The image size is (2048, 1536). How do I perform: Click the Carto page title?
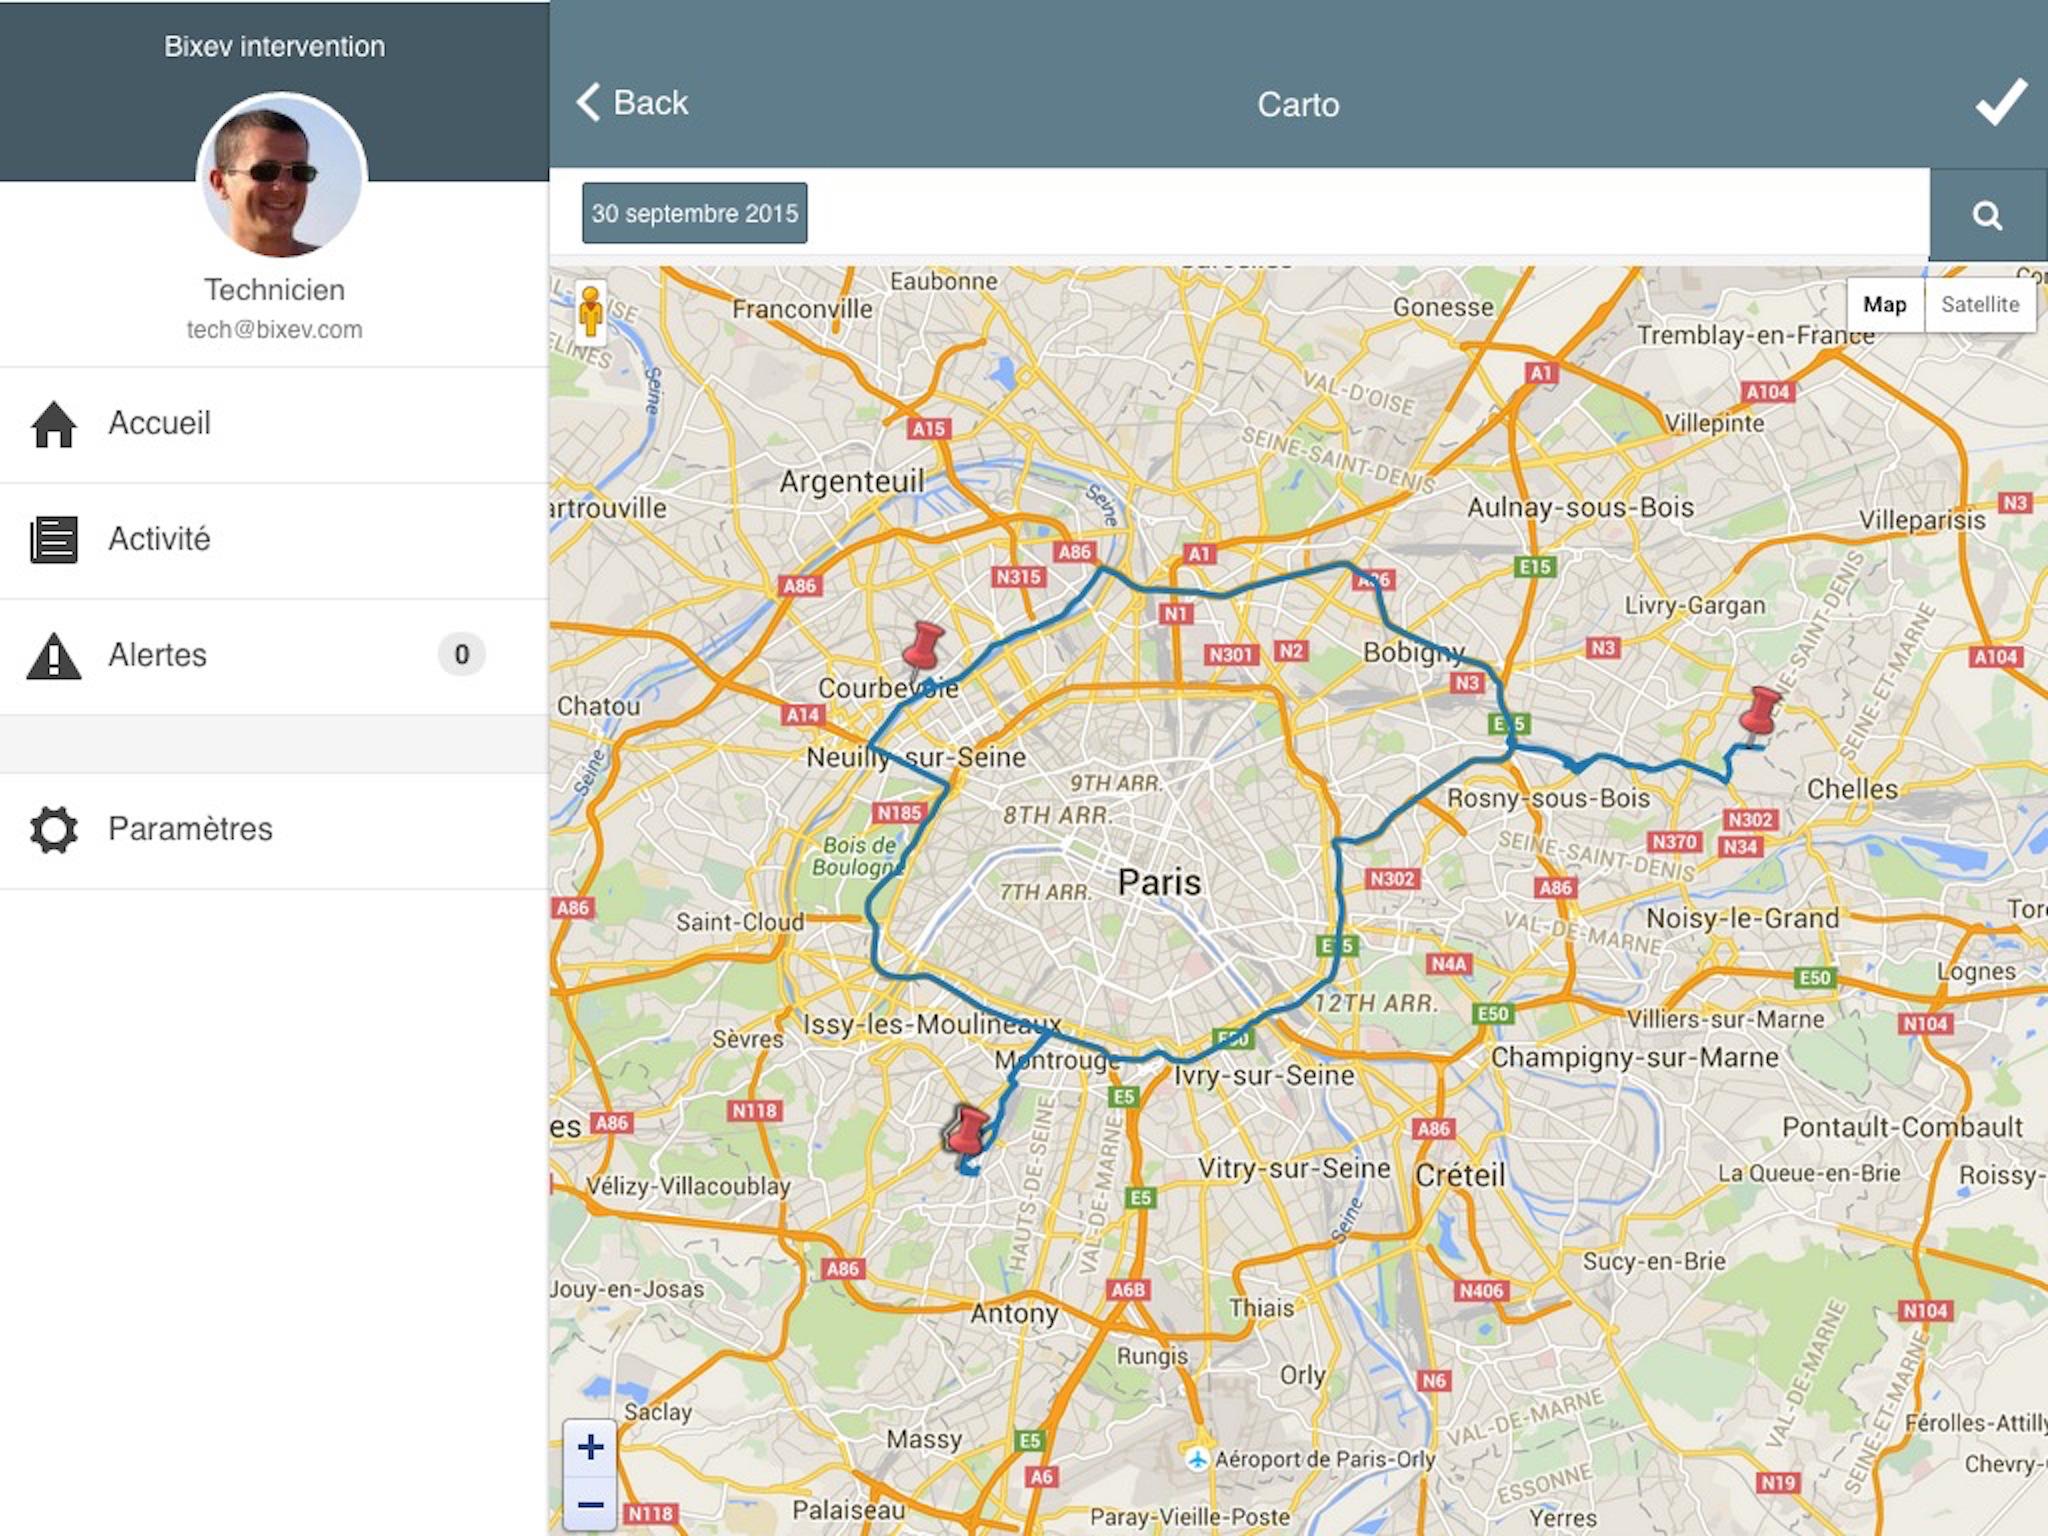click(x=1298, y=104)
